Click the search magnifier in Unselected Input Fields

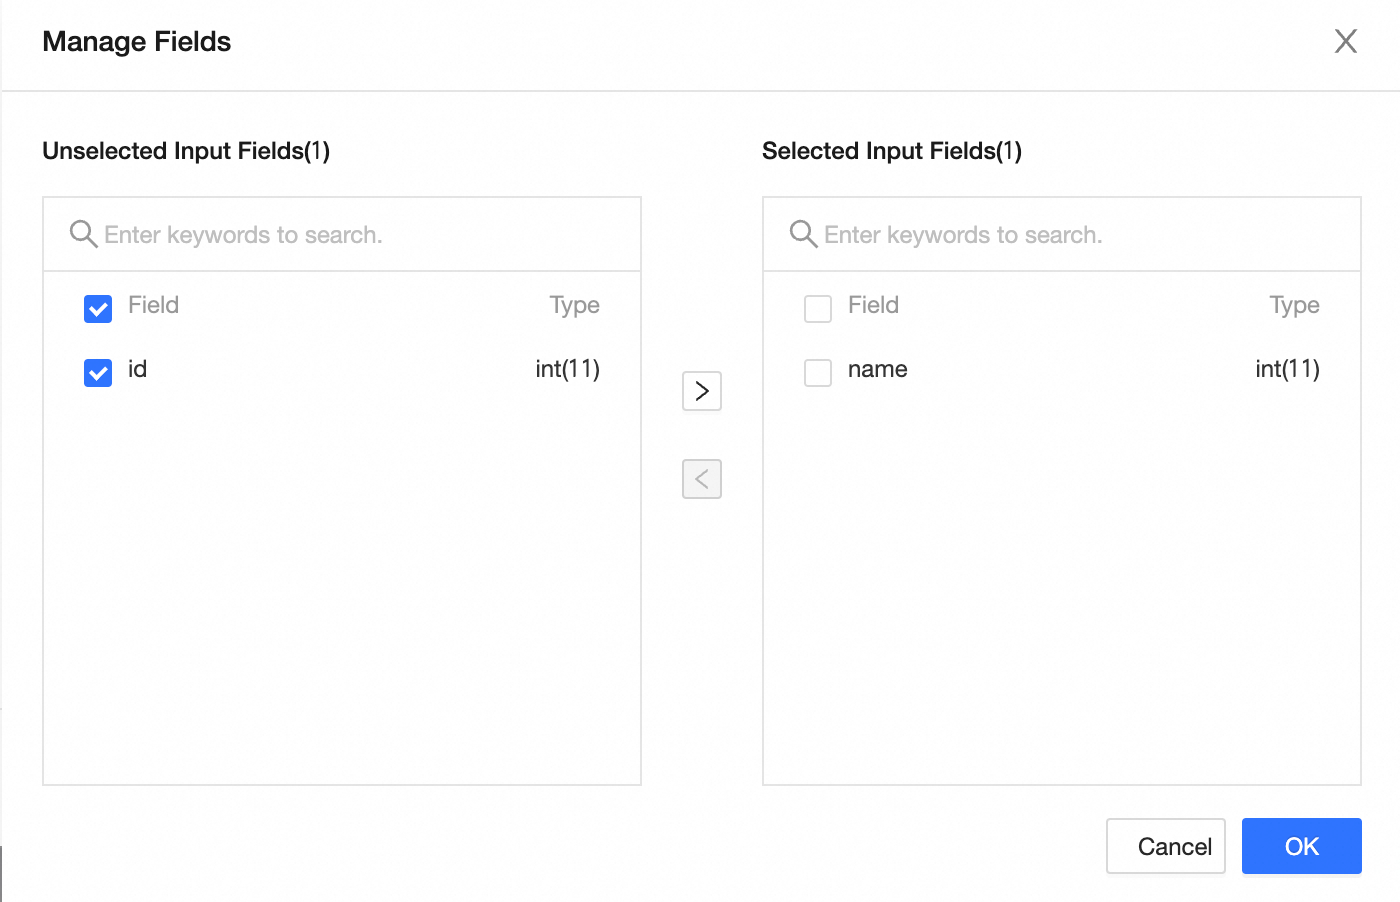[84, 233]
